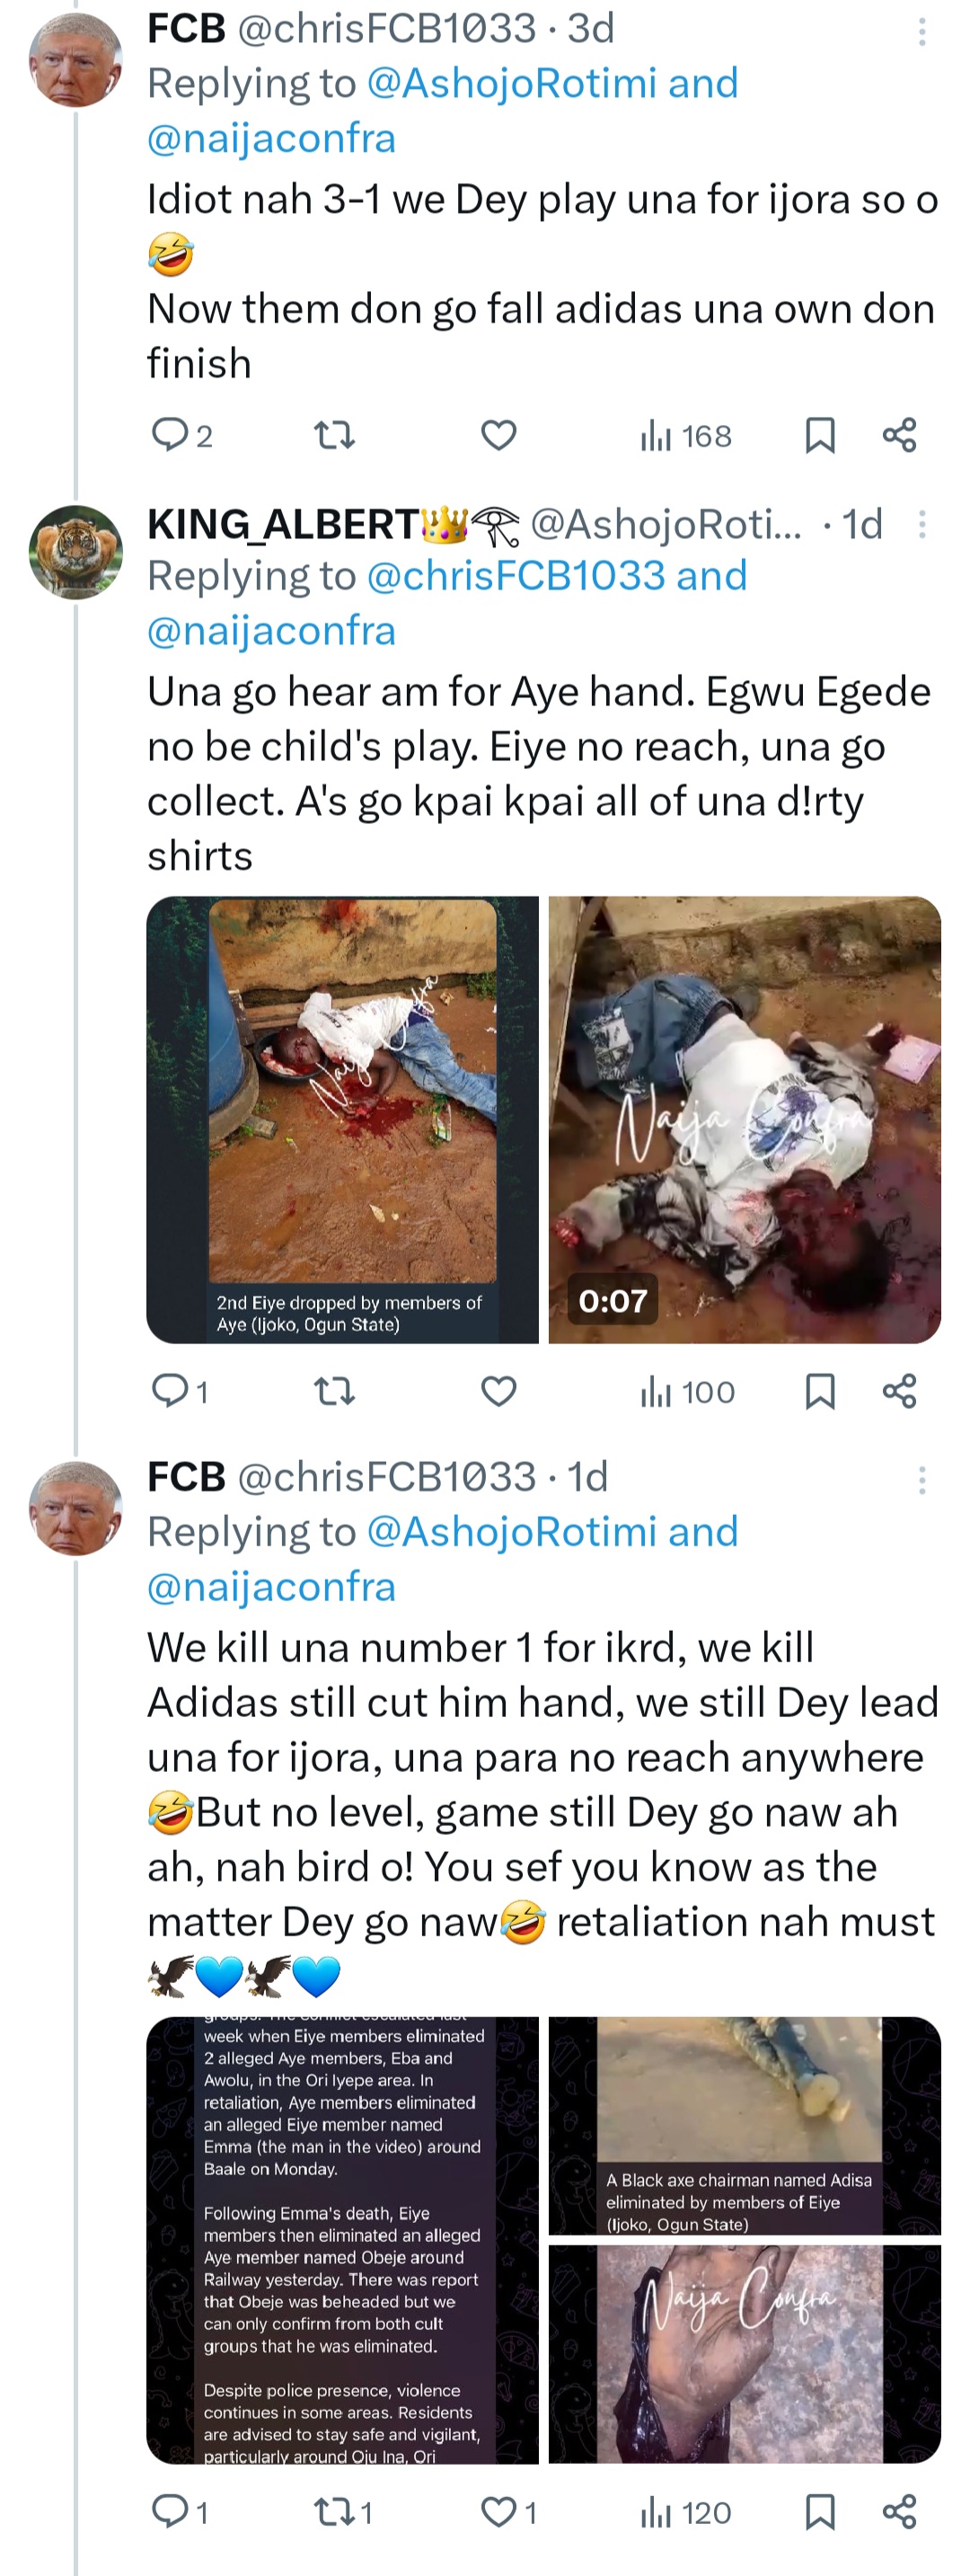
Task: Open more options on FCB's 1d tweet
Action: coord(921,1479)
